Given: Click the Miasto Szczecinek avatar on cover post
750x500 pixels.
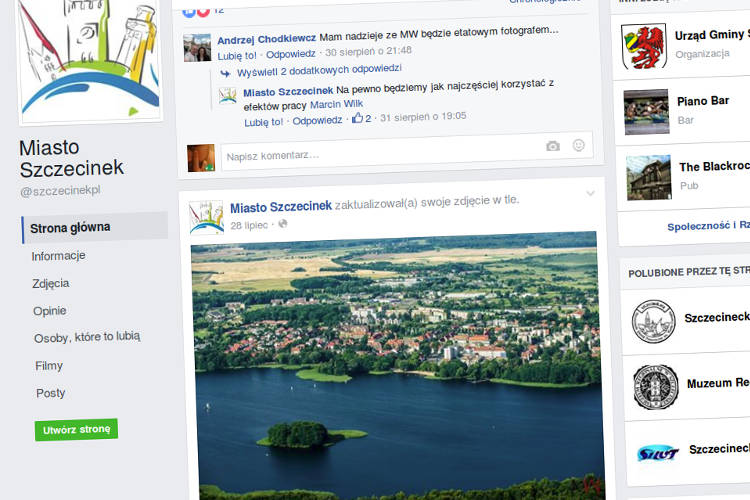Looking at the screenshot, I should (206, 218).
